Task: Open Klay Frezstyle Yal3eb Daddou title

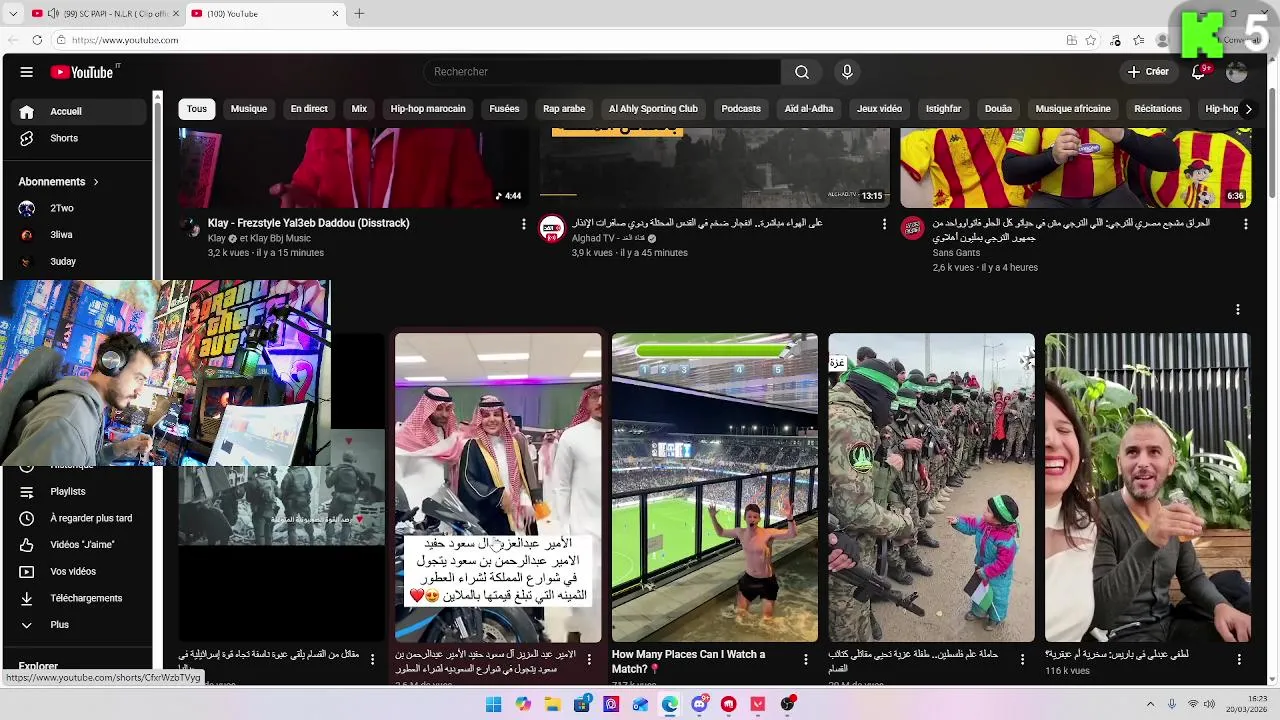Action: point(308,223)
